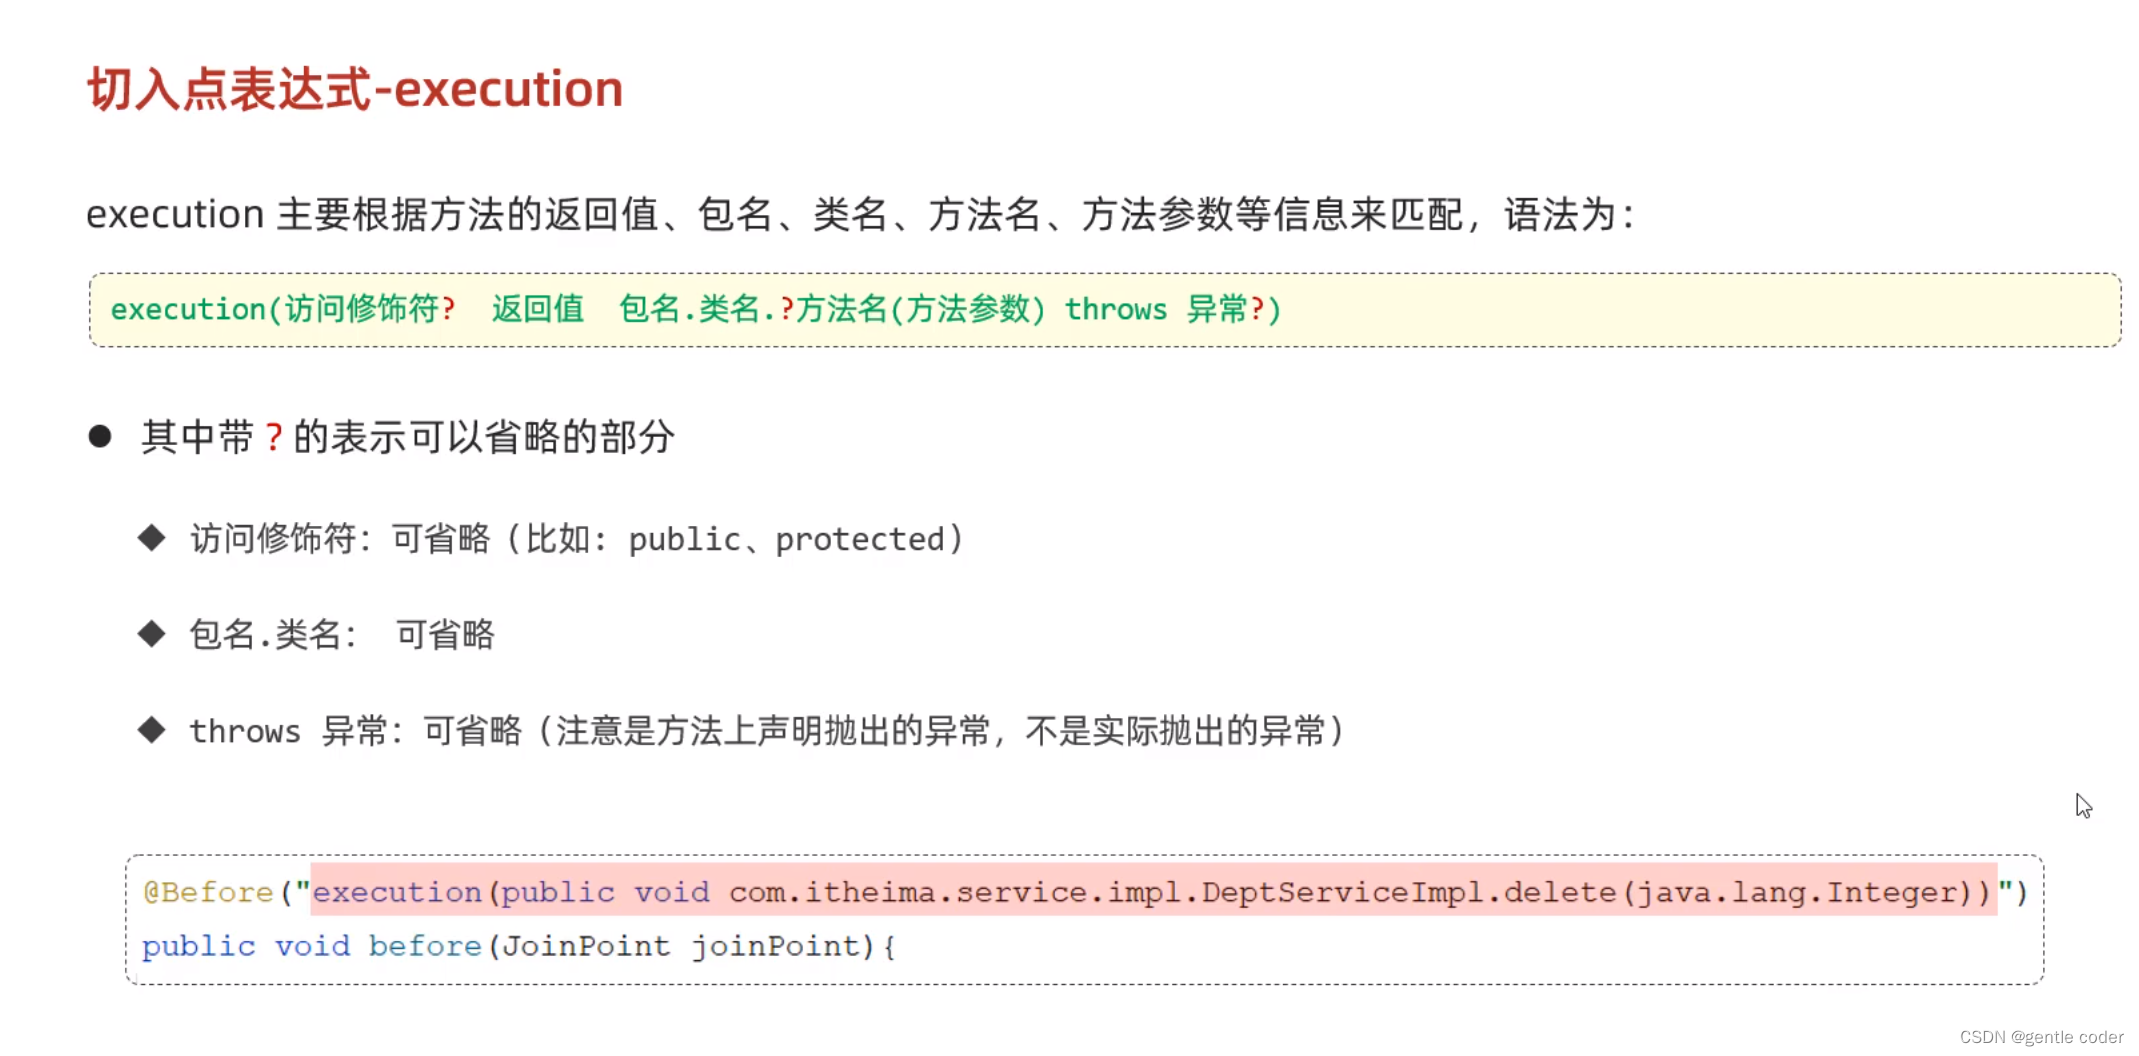
Task: Click the CSDN @gentle coder watermark
Action: point(2041,1037)
